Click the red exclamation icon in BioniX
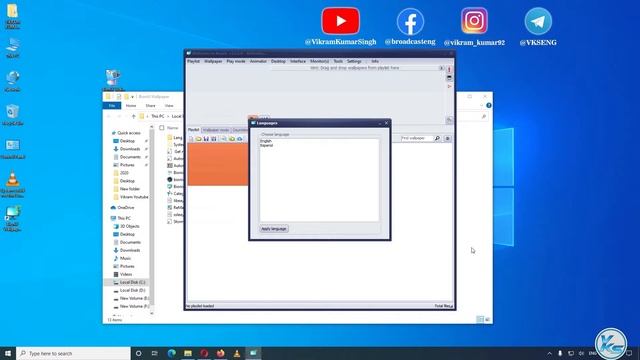Viewport: 640px width, 360px height. point(449,69)
